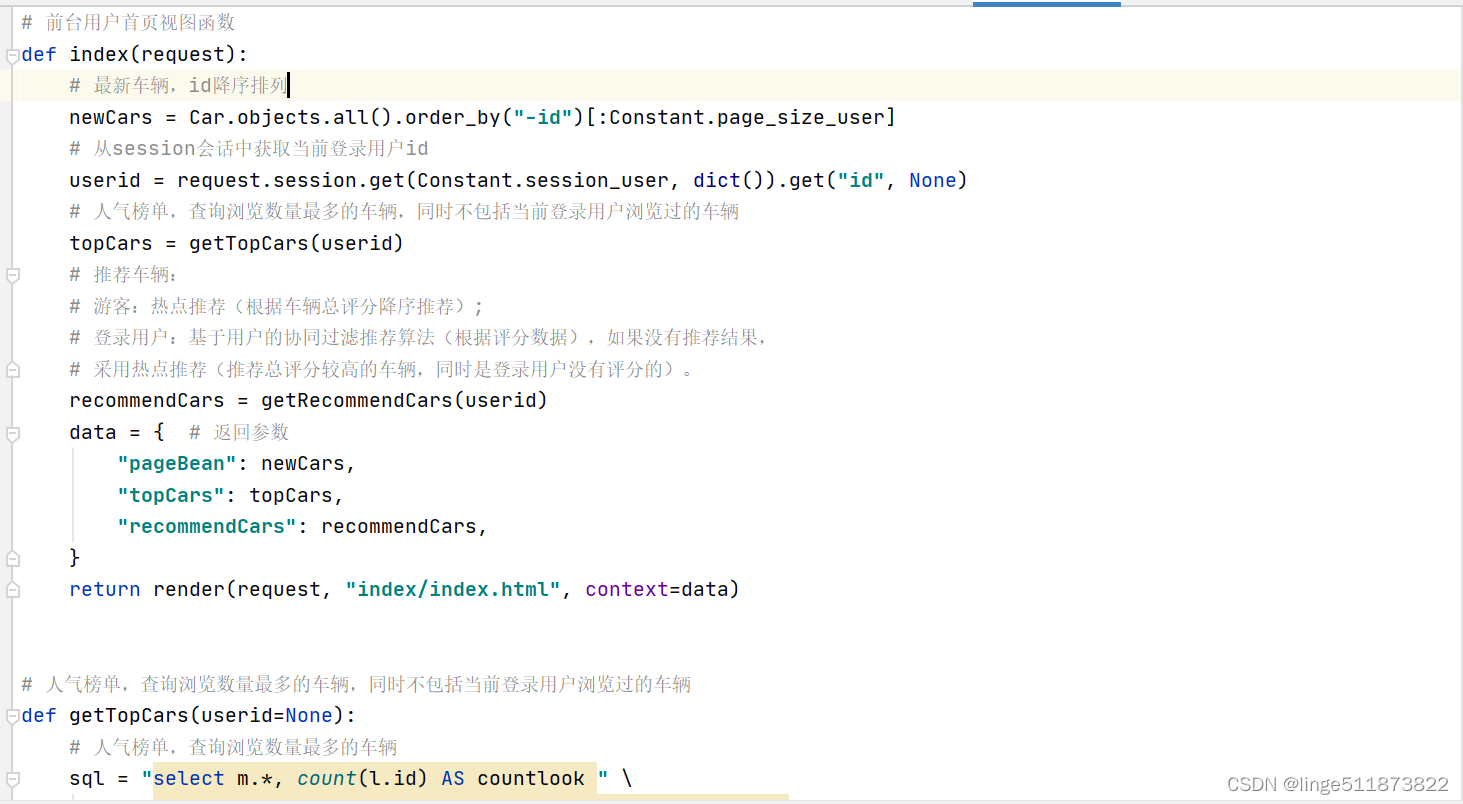This screenshot has width=1463, height=804.
Task: Collapse comment block starting at '# 推荐车辆'
Action: pos(12,275)
